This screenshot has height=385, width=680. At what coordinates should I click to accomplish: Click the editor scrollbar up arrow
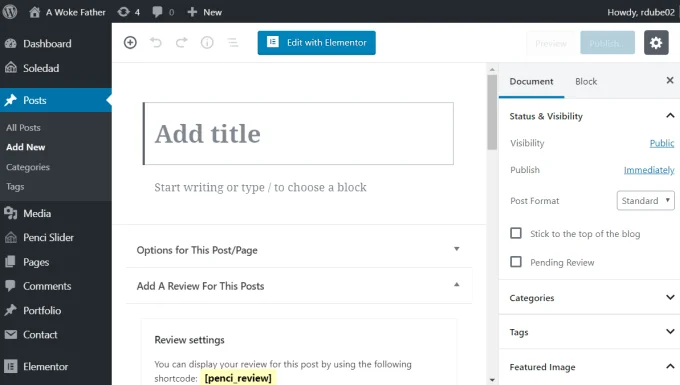492,69
